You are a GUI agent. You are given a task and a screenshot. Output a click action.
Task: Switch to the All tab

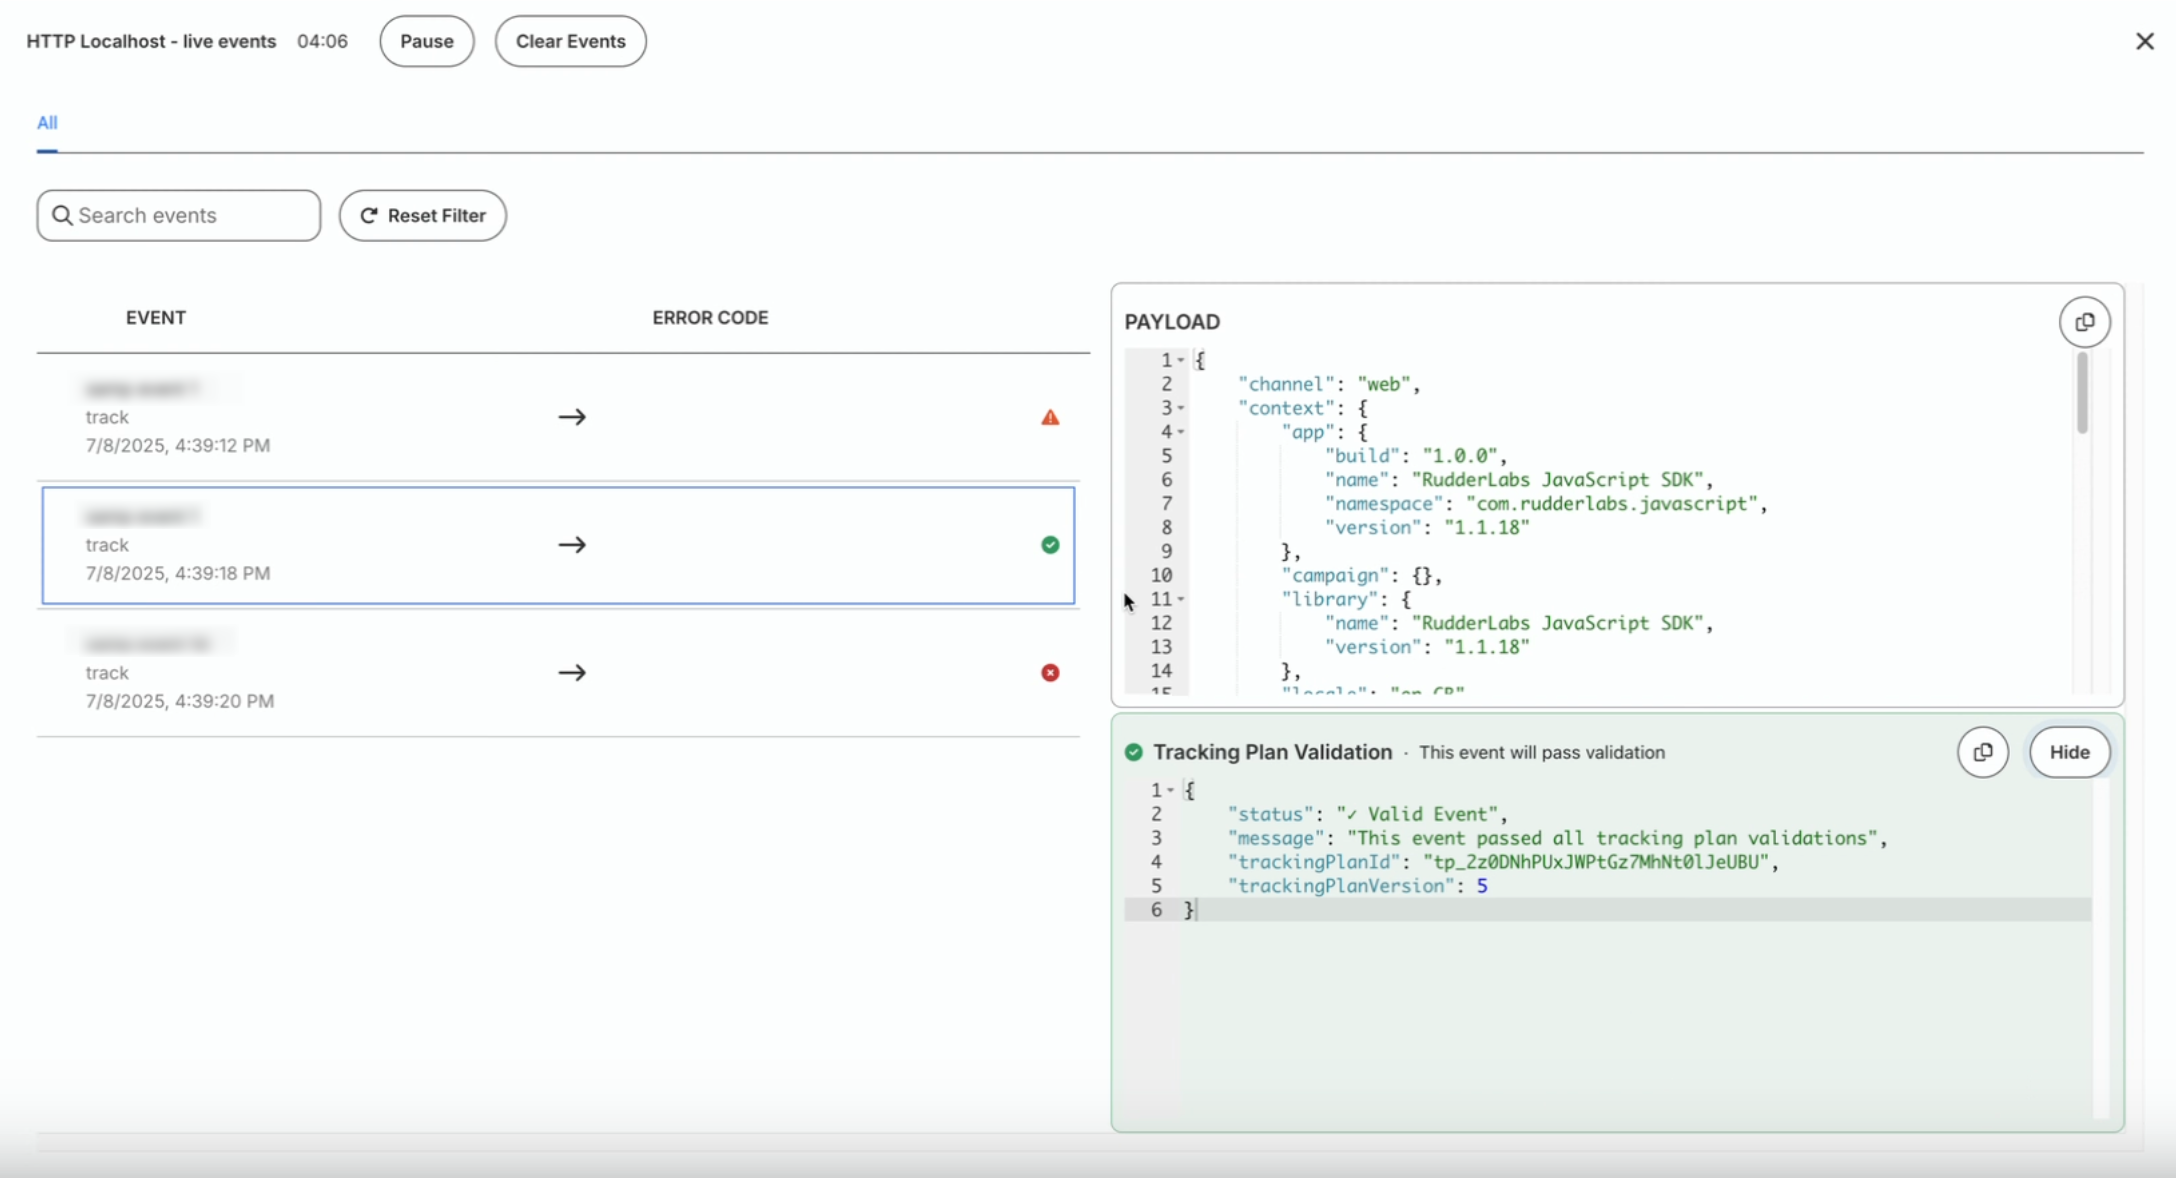pos(47,122)
